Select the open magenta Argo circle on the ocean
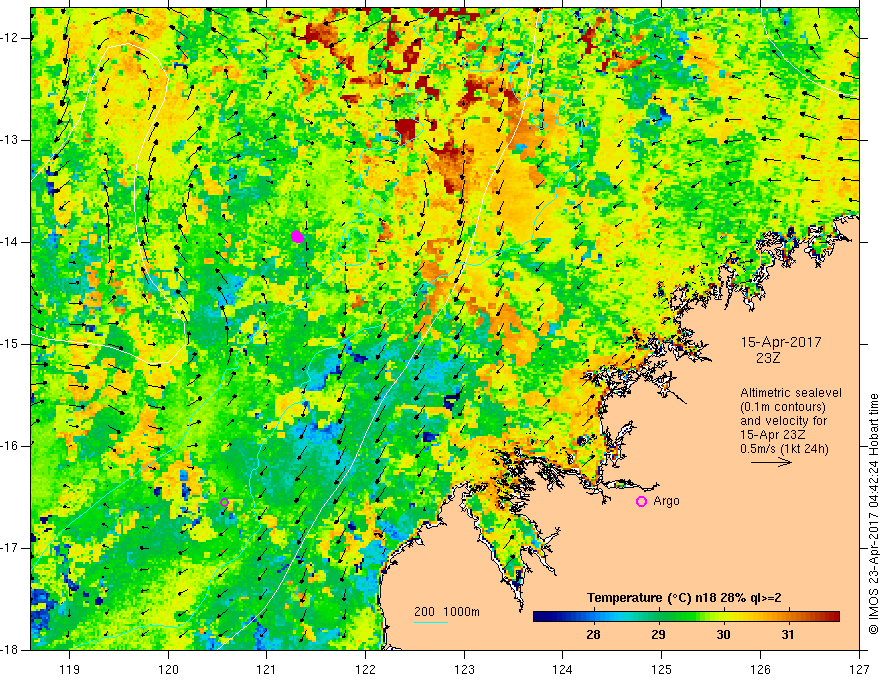 pyautogui.click(x=224, y=502)
